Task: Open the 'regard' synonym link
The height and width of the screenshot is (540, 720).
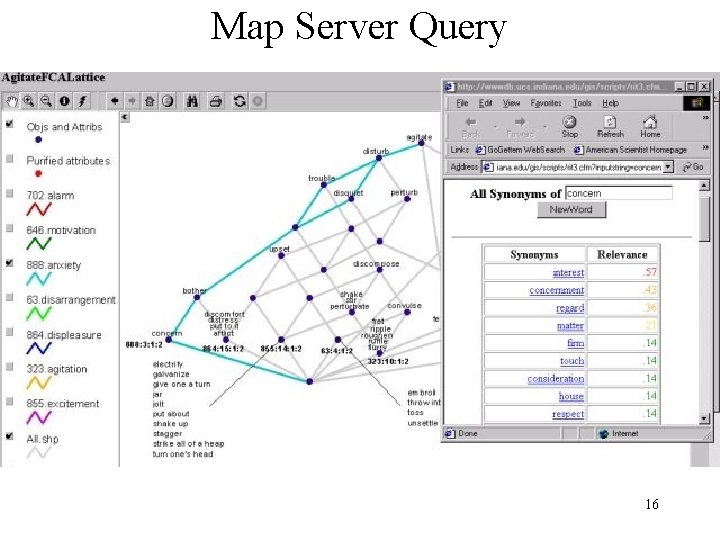Action: pyautogui.click(x=570, y=308)
